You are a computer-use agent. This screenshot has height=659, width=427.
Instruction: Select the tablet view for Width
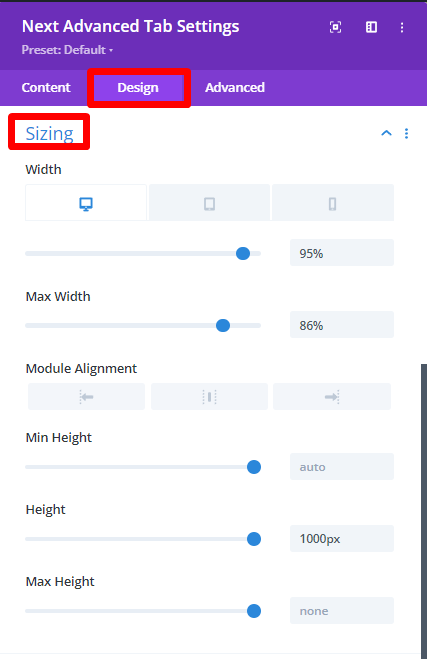(209, 203)
